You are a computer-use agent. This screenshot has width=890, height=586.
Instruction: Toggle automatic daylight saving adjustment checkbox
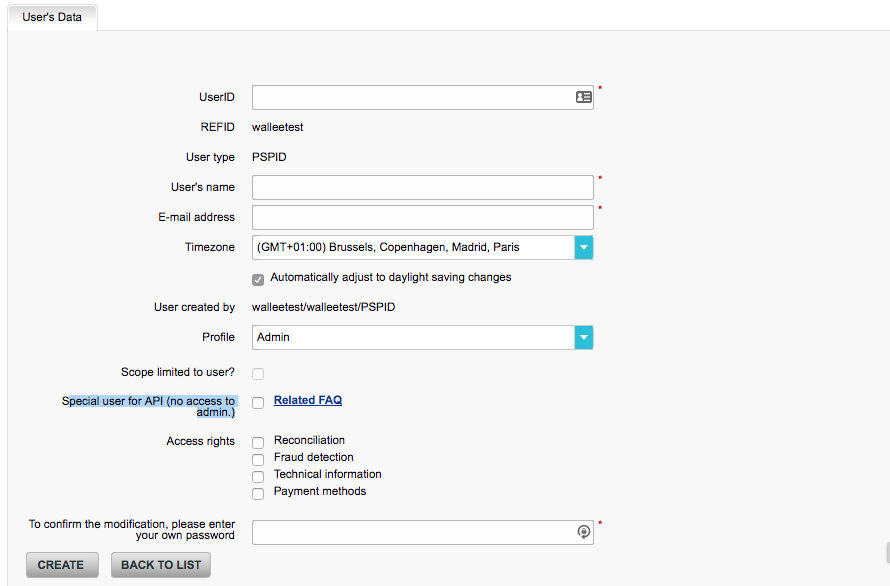(x=258, y=279)
